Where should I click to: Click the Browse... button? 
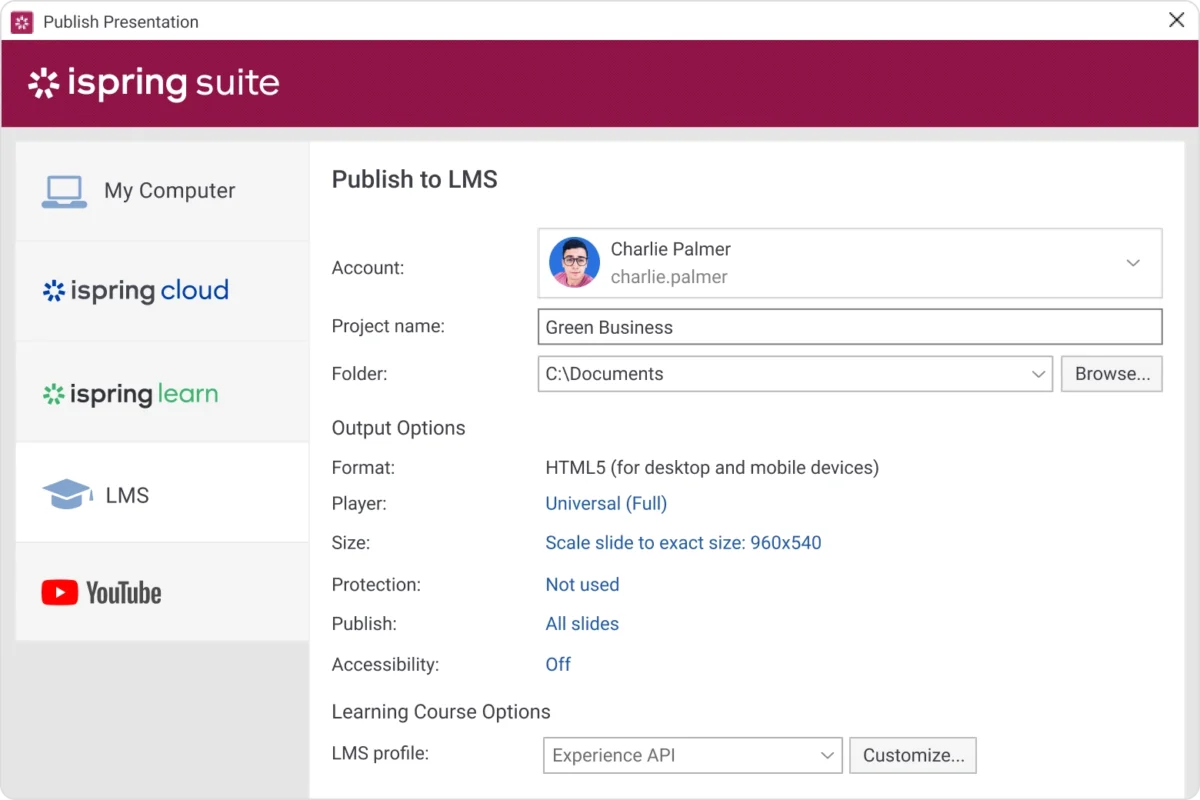[x=1112, y=374]
